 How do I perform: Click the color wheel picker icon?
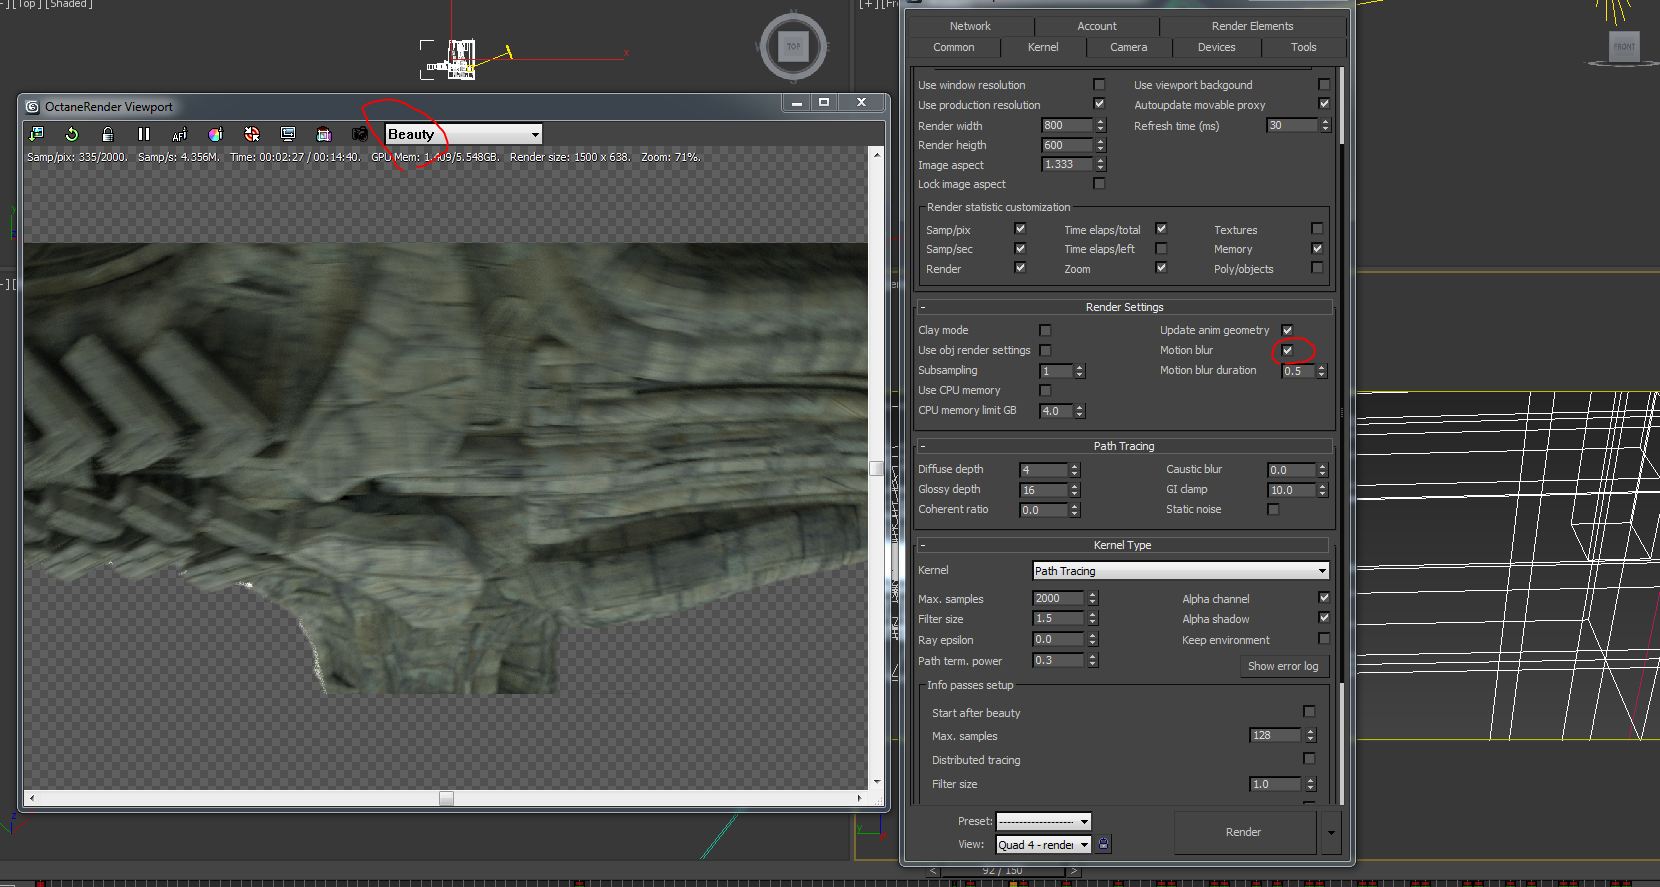pos(215,134)
